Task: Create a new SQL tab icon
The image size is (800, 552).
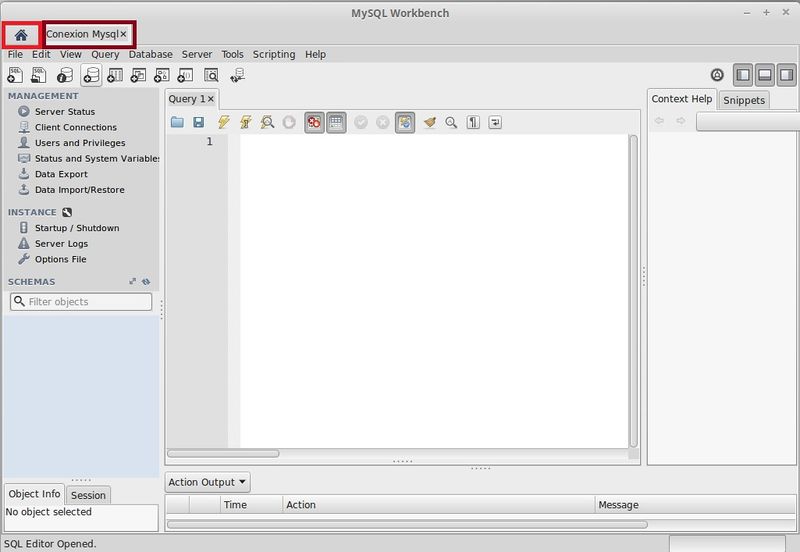Action: tap(15, 76)
